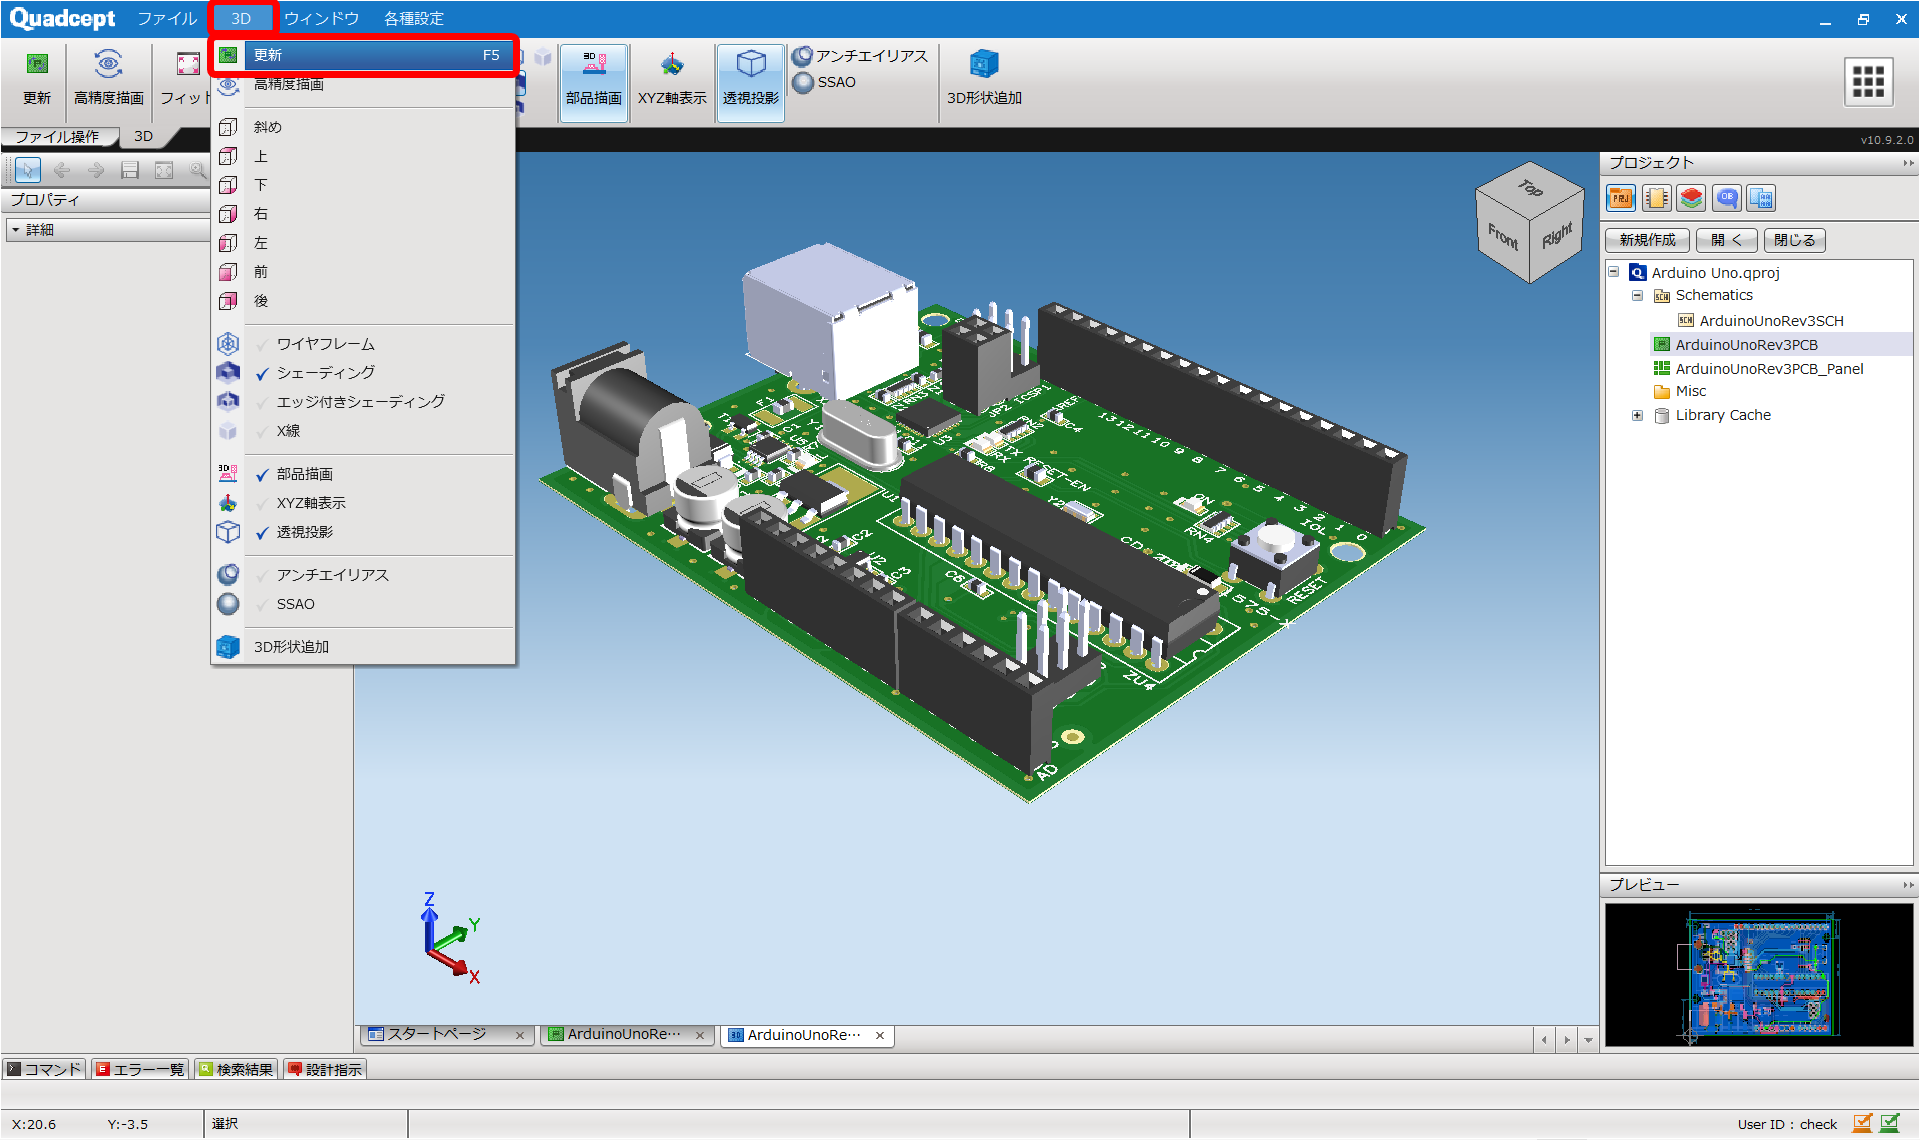
Task: Switch to the スタートページ tab
Action: click(437, 1034)
